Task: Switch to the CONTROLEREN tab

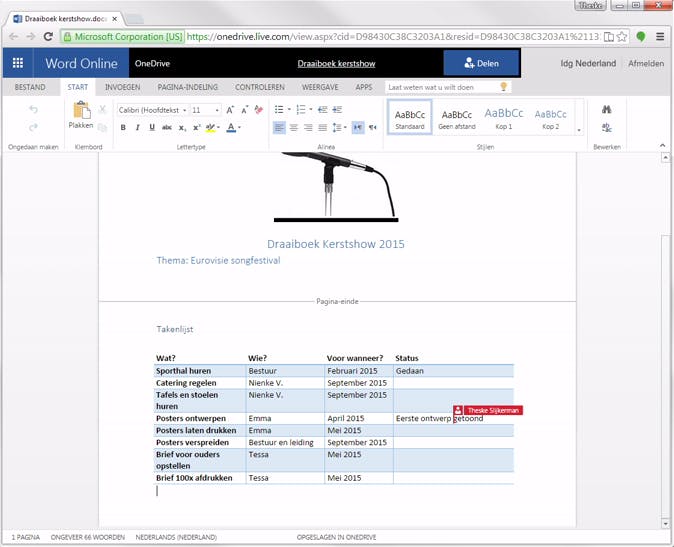Action: point(260,87)
